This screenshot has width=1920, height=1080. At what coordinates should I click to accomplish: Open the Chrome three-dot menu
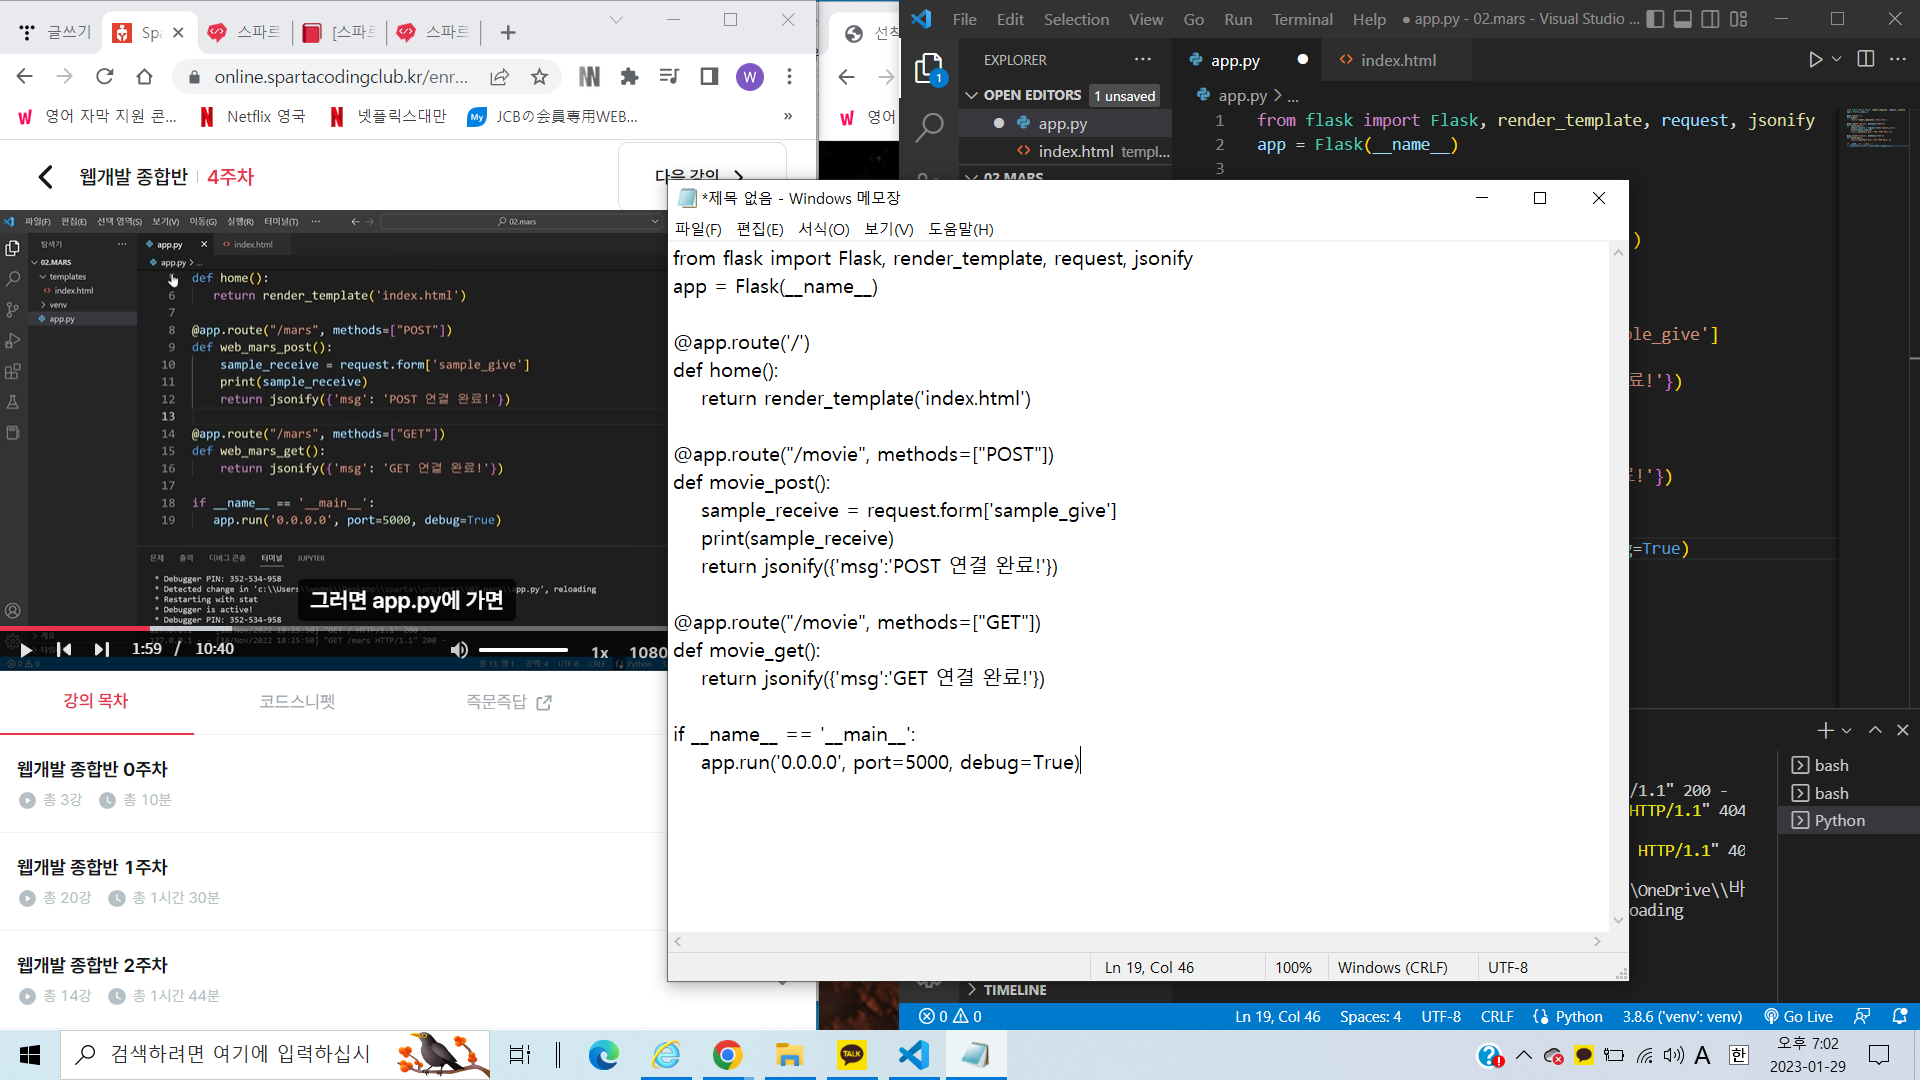pyautogui.click(x=790, y=77)
